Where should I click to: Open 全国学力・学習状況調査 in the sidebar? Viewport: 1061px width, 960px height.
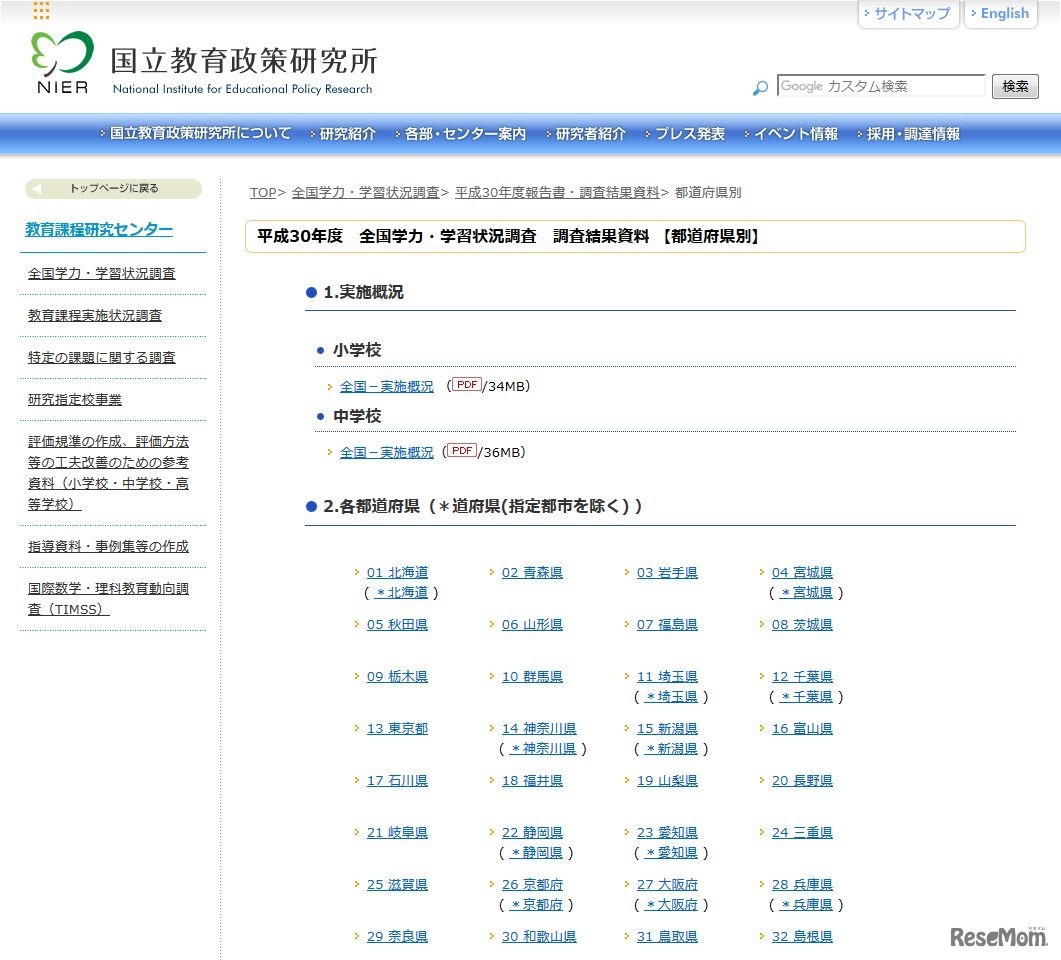point(100,272)
